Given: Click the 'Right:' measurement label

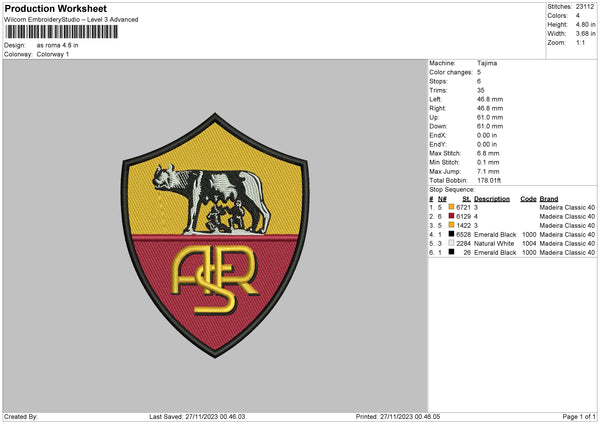Looking at the screenshot, I should (438, 108).
